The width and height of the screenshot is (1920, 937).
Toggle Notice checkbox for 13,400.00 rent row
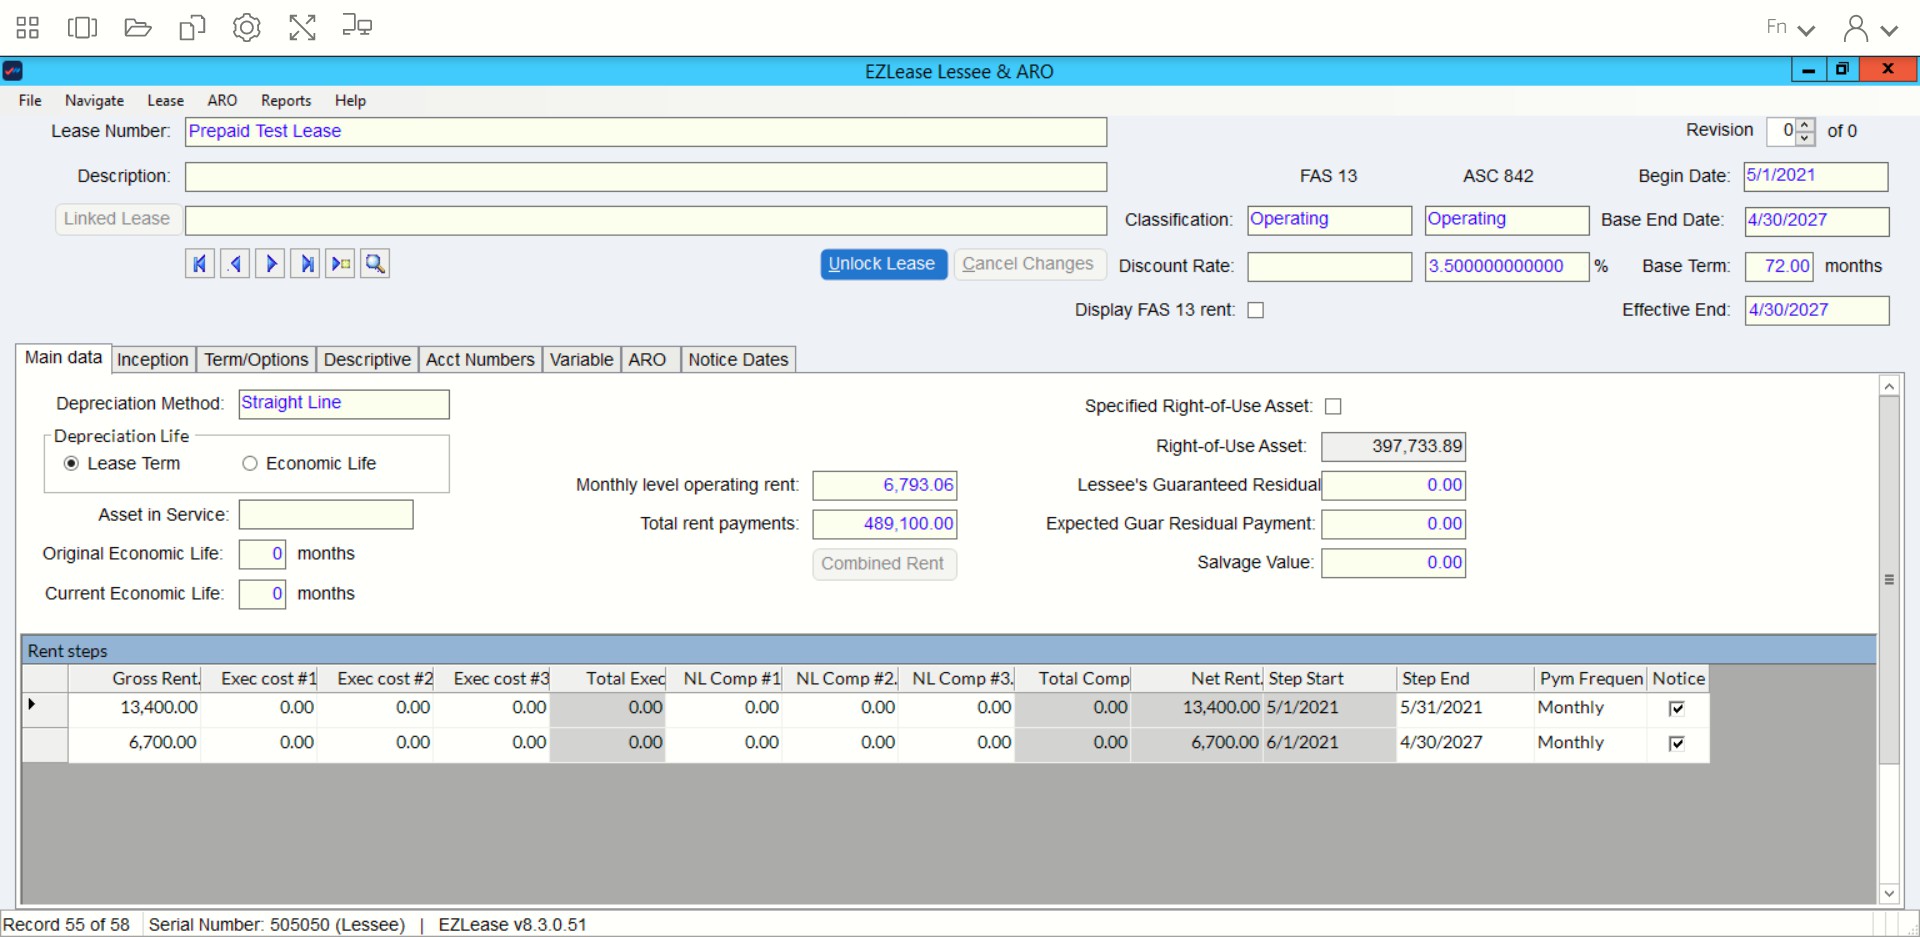click(1677, 708)
